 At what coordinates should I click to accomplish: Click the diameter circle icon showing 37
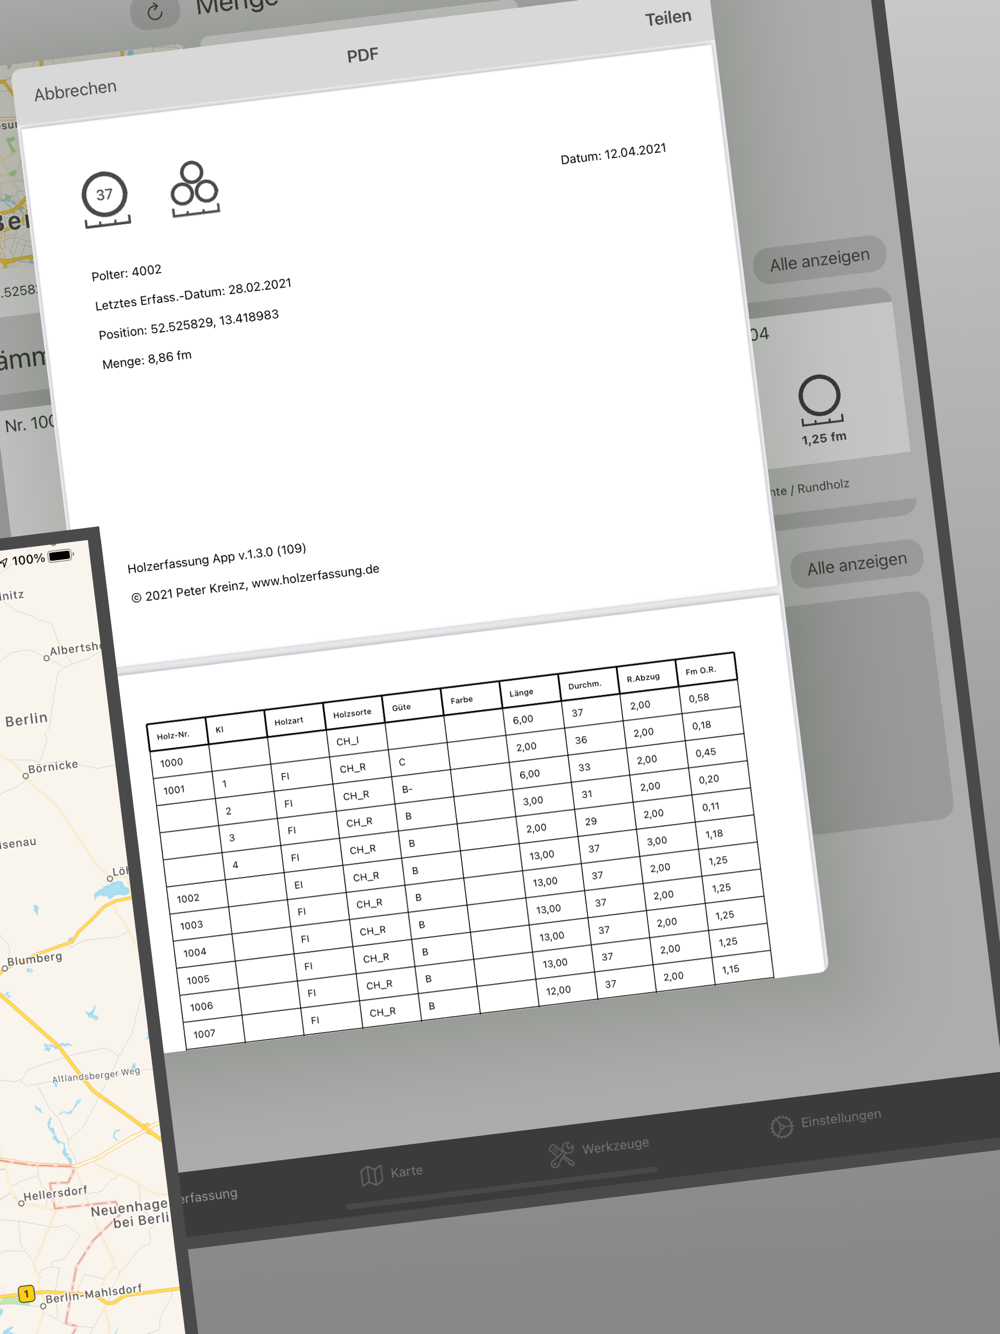point(105,199)
